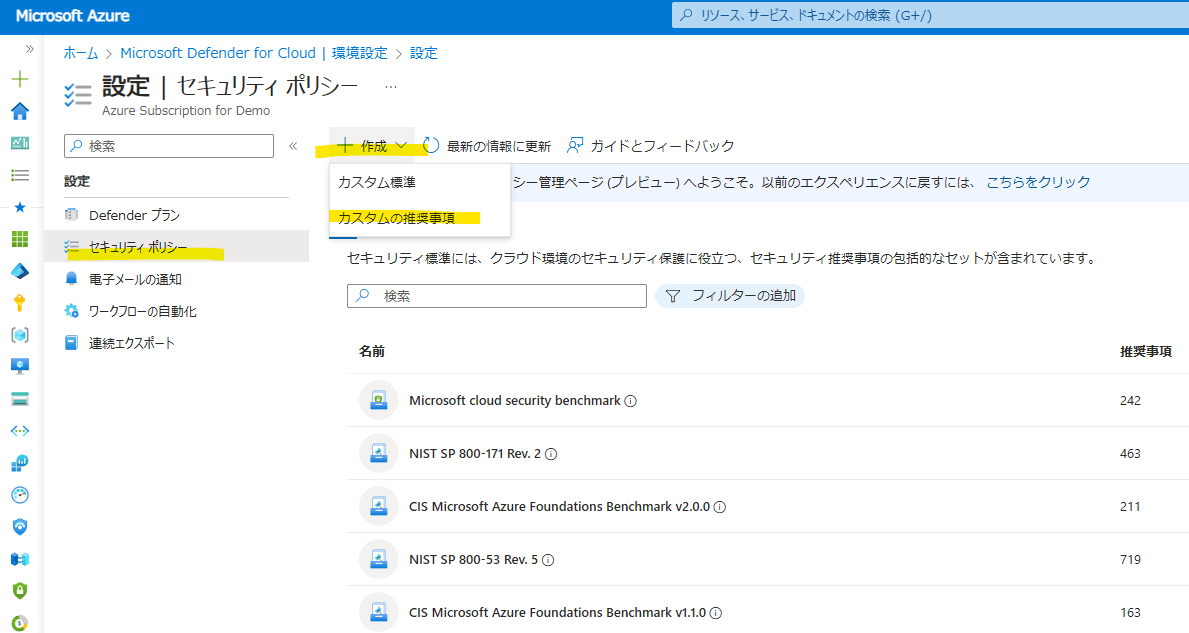Open the blue blocks chart sidebar icon
This screenshot has height=633, width=1189.
tap(20, 463)
